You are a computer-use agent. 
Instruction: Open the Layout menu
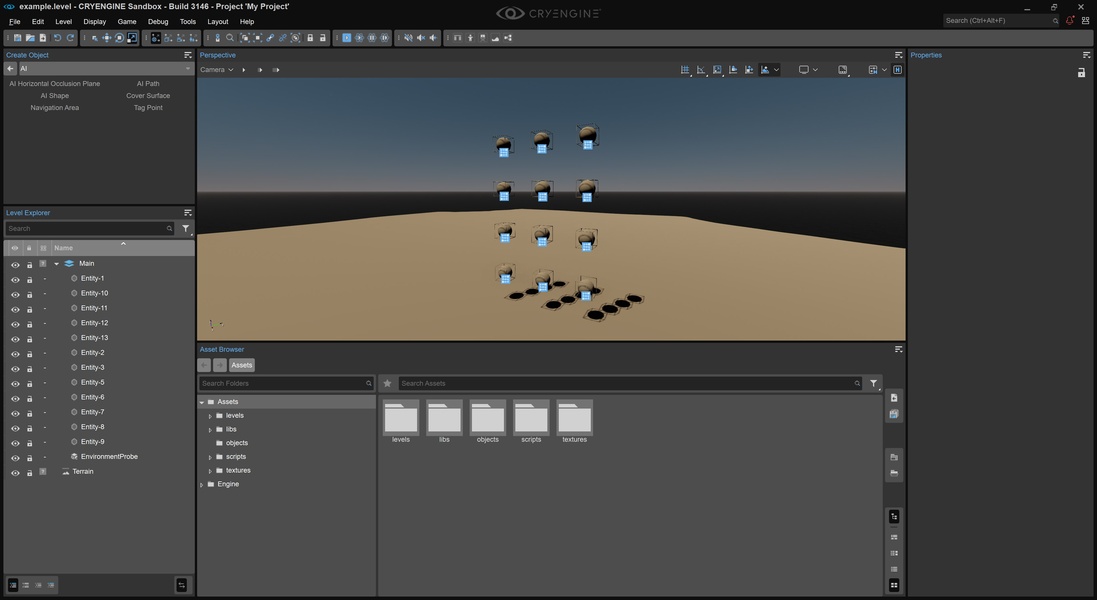(217, 21)
